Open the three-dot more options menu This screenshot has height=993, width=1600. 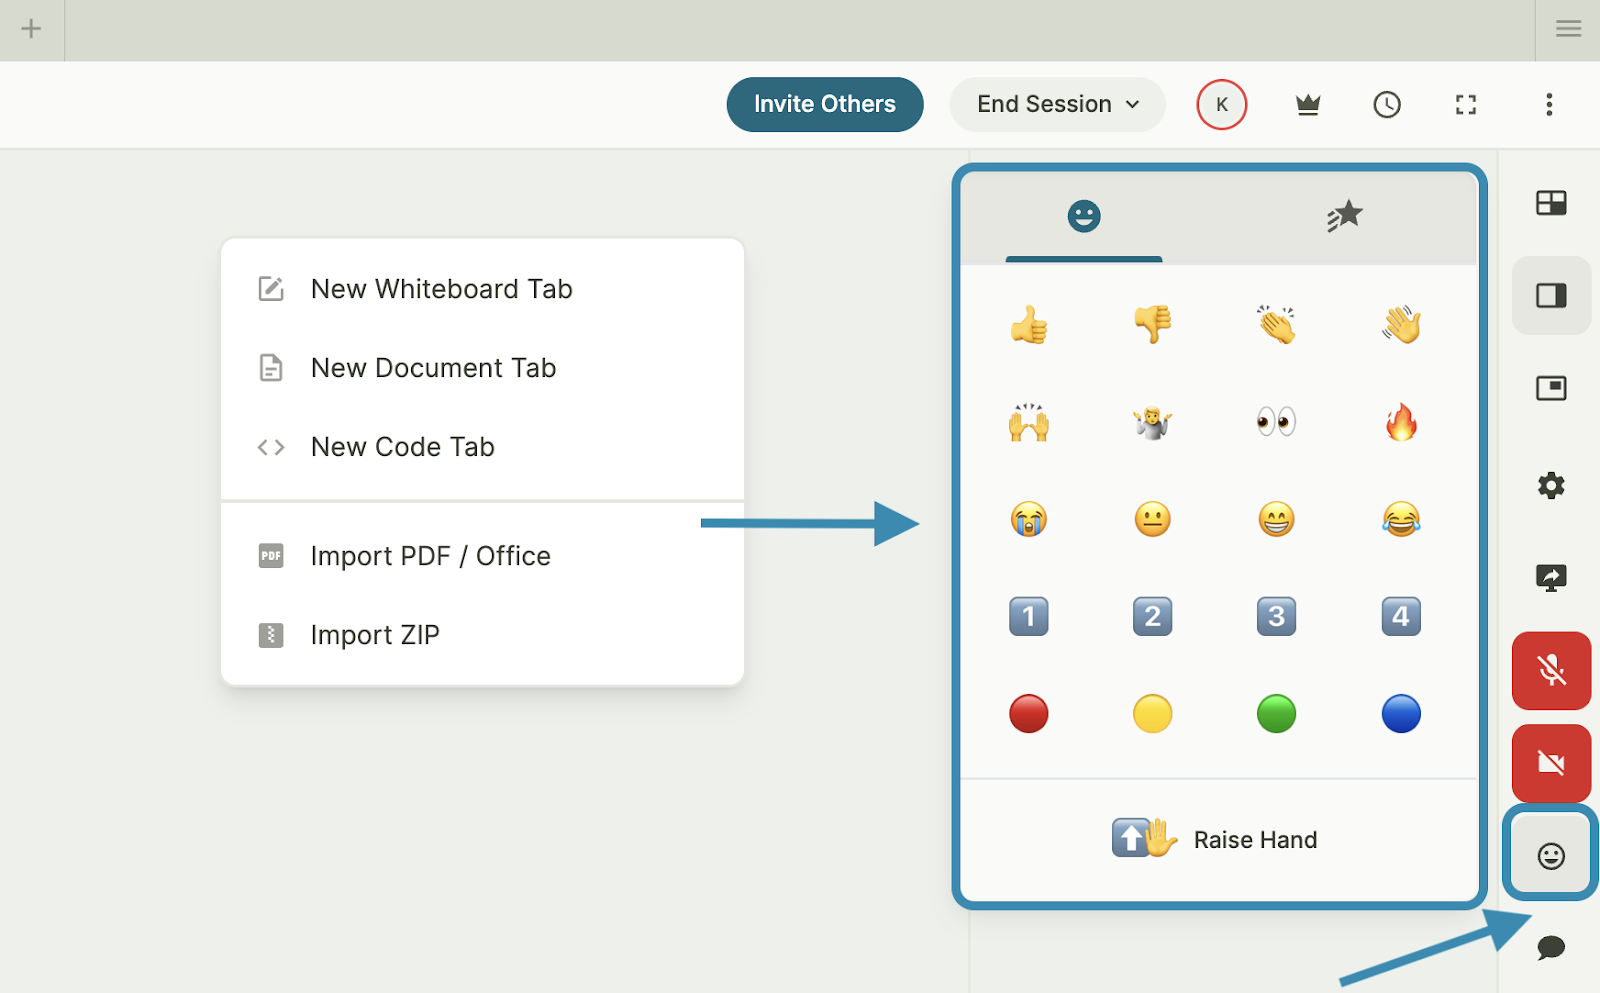1548,105
